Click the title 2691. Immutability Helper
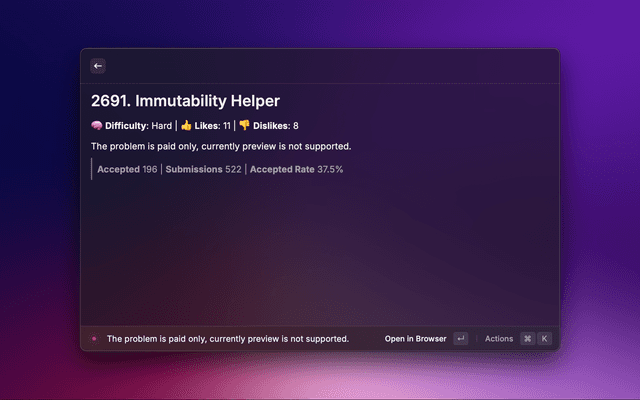 (185, 101)
